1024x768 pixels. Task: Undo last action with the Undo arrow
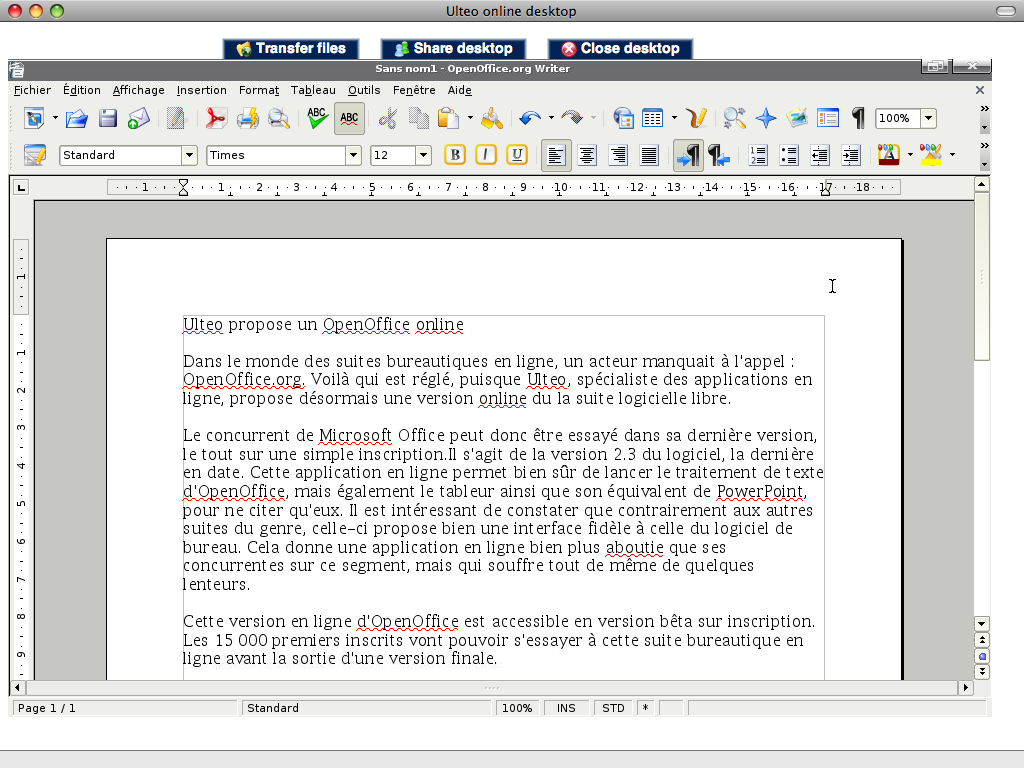[530, 118]
